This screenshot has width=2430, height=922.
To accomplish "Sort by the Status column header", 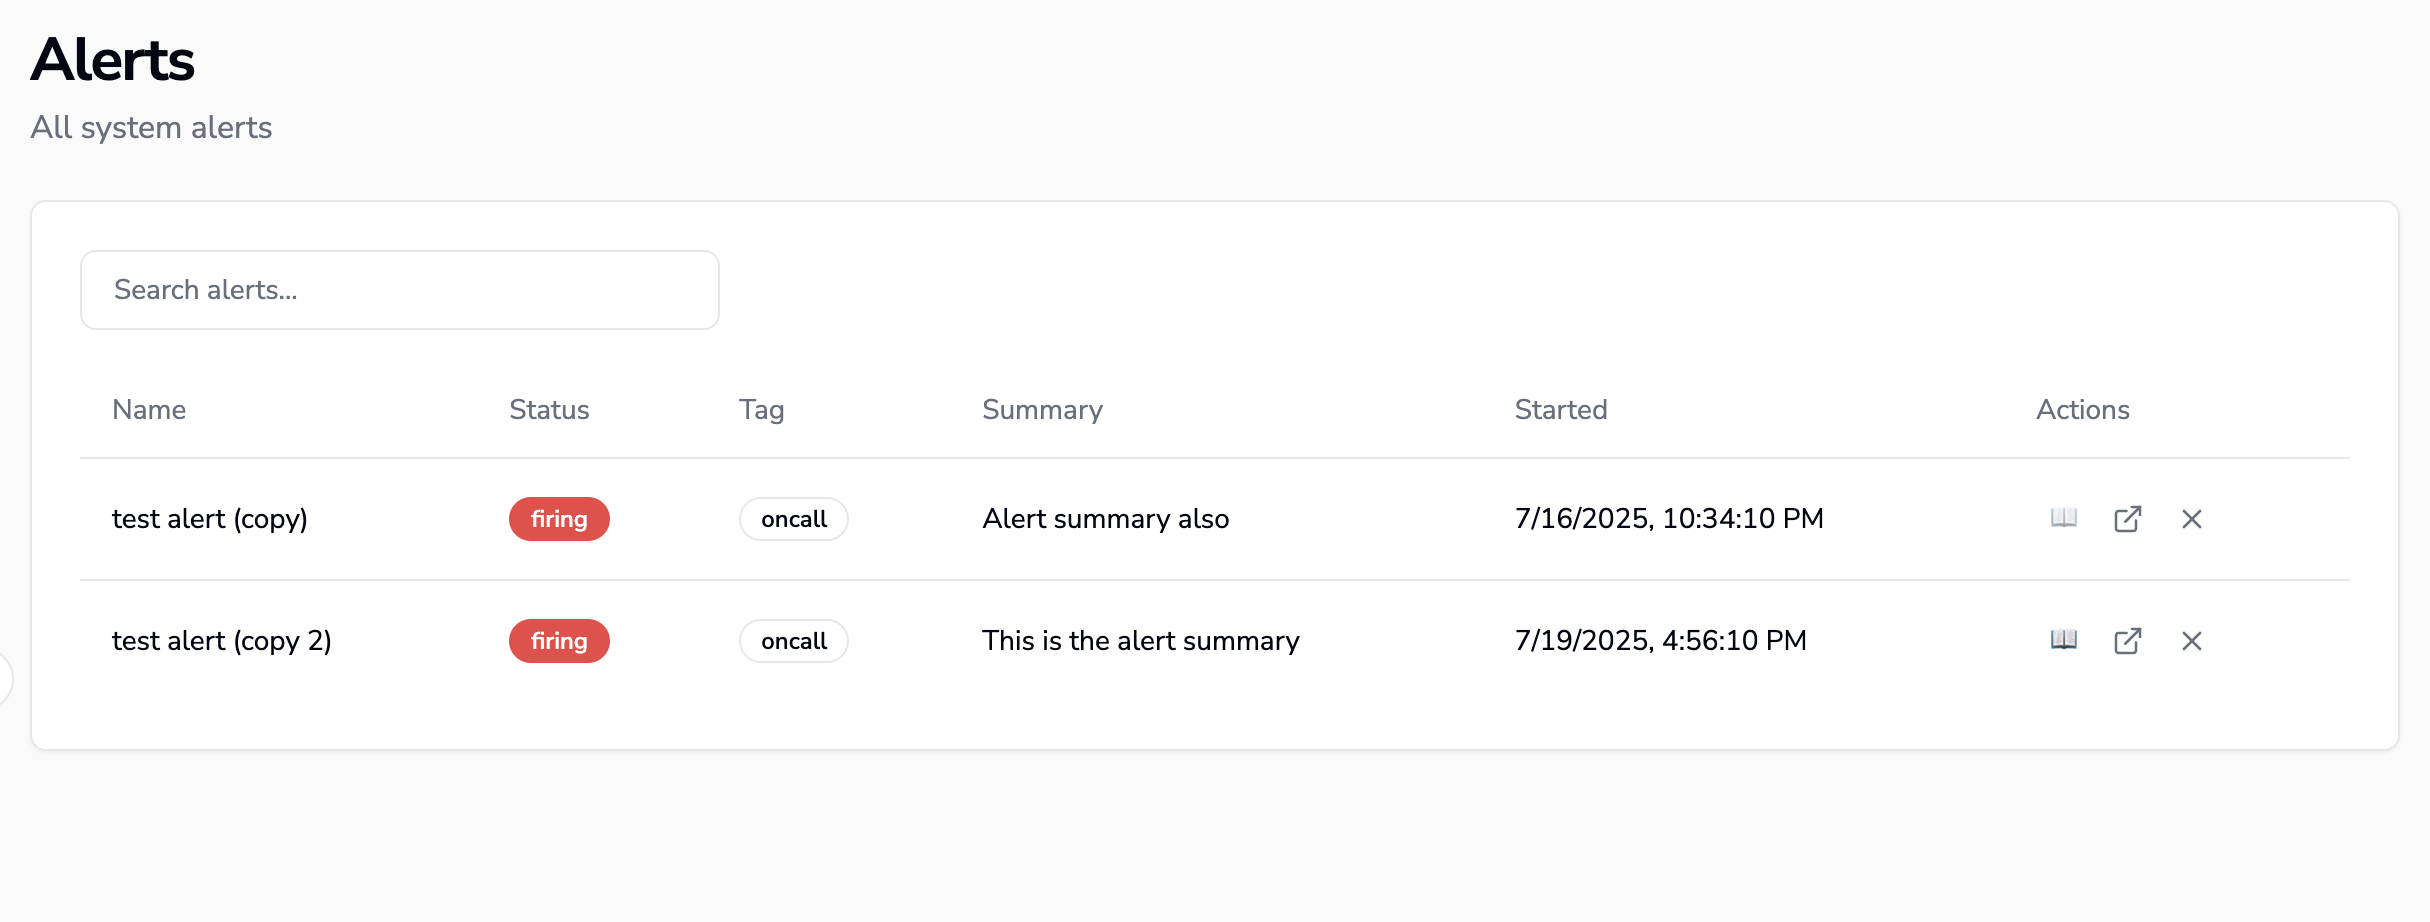I will (x=549, y=410).
